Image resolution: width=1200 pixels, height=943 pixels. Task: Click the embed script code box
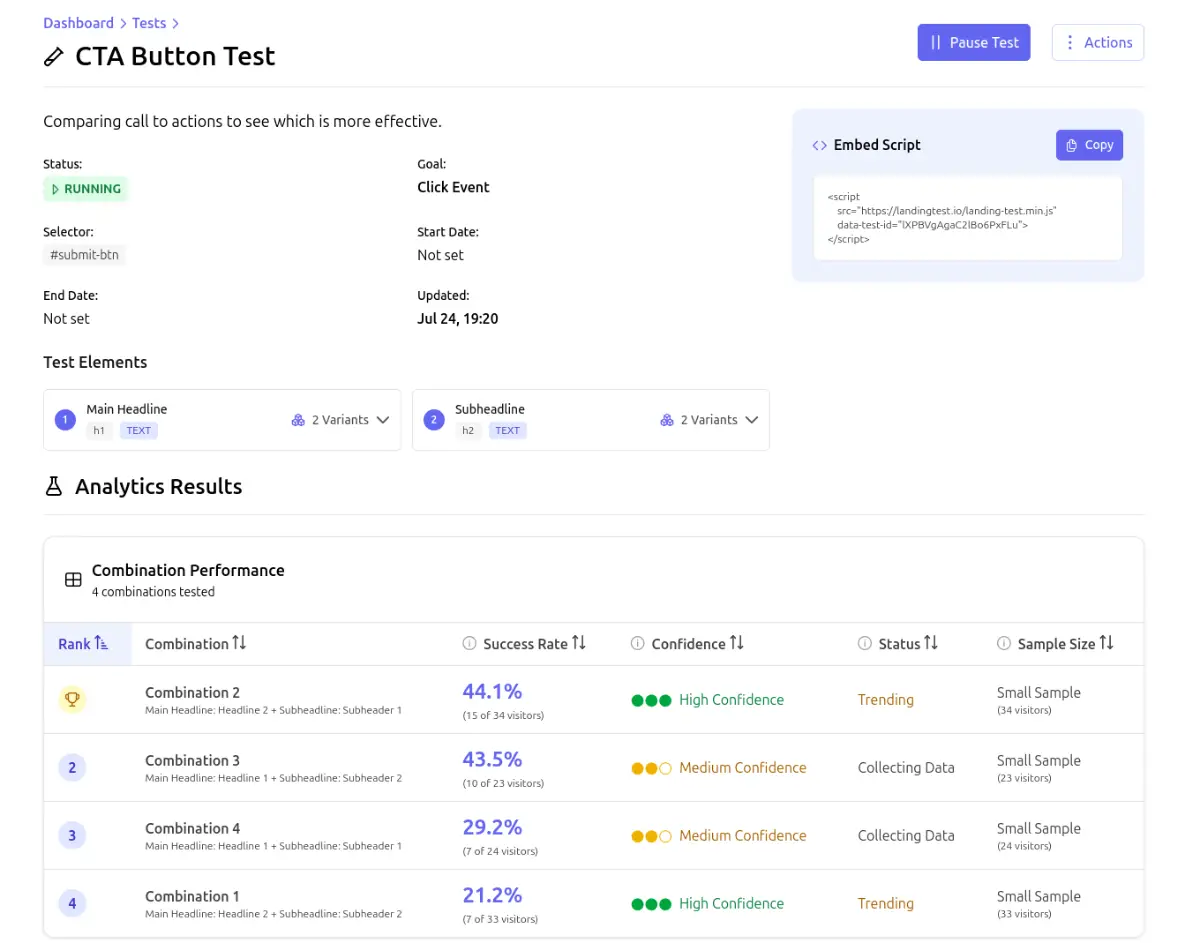[x=967, y=218]
